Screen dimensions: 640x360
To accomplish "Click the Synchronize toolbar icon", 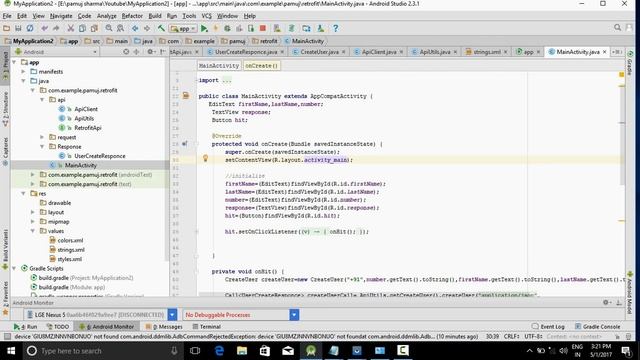I will click(30, 28).
